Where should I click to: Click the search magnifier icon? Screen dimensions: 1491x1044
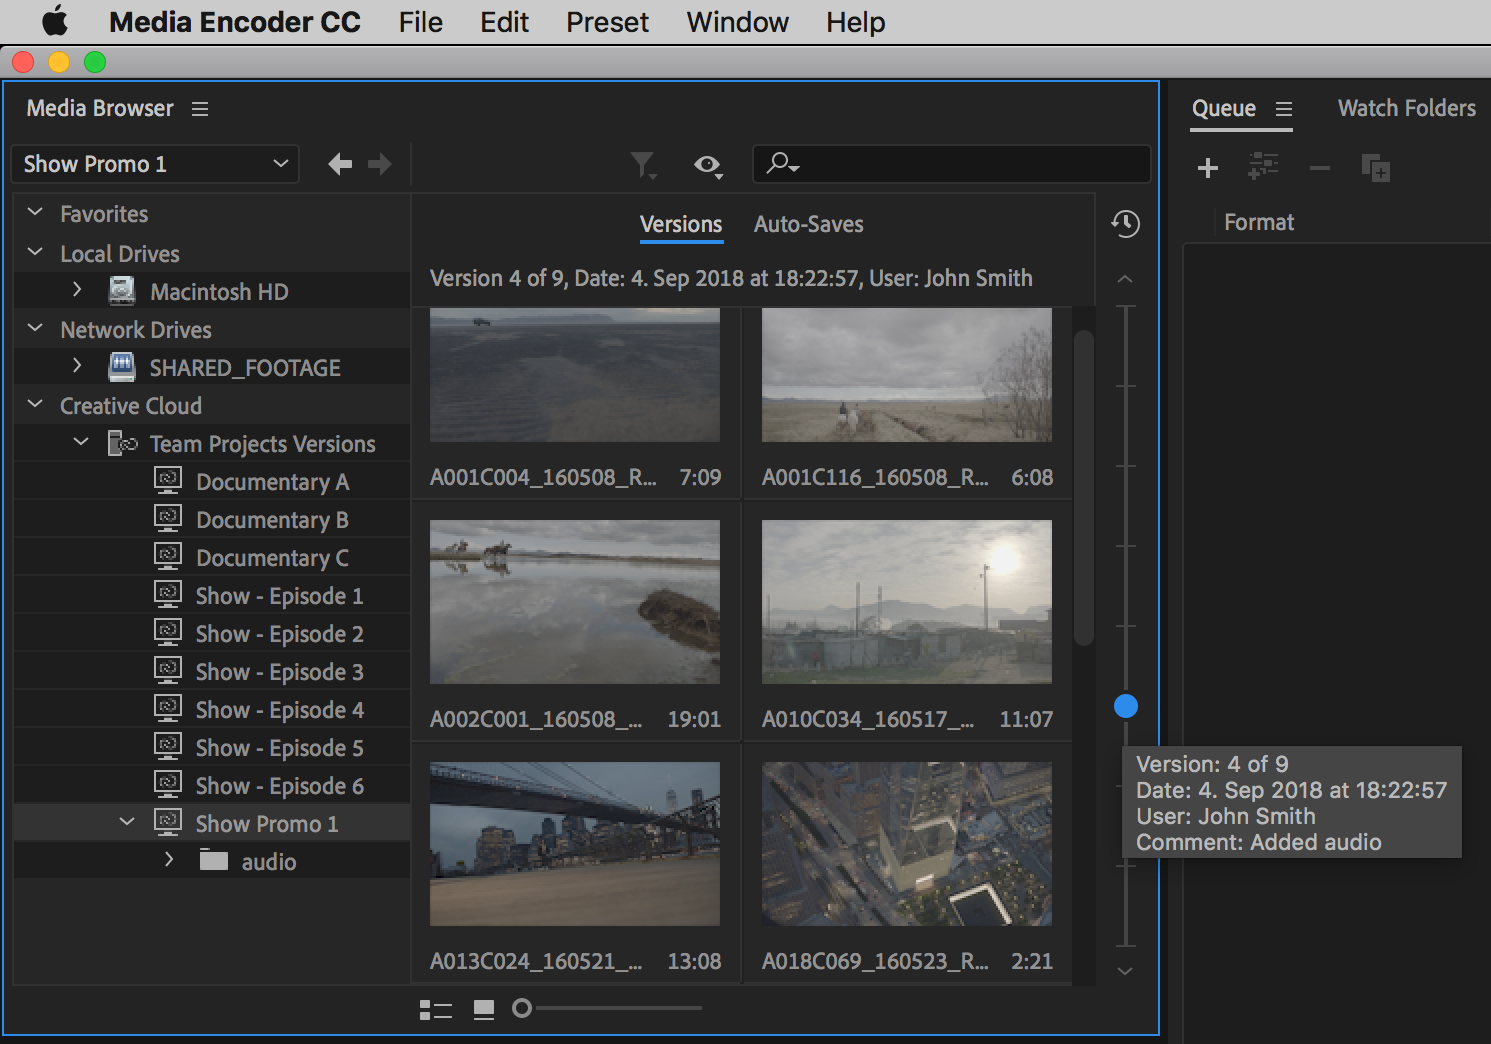click(781, 163)
